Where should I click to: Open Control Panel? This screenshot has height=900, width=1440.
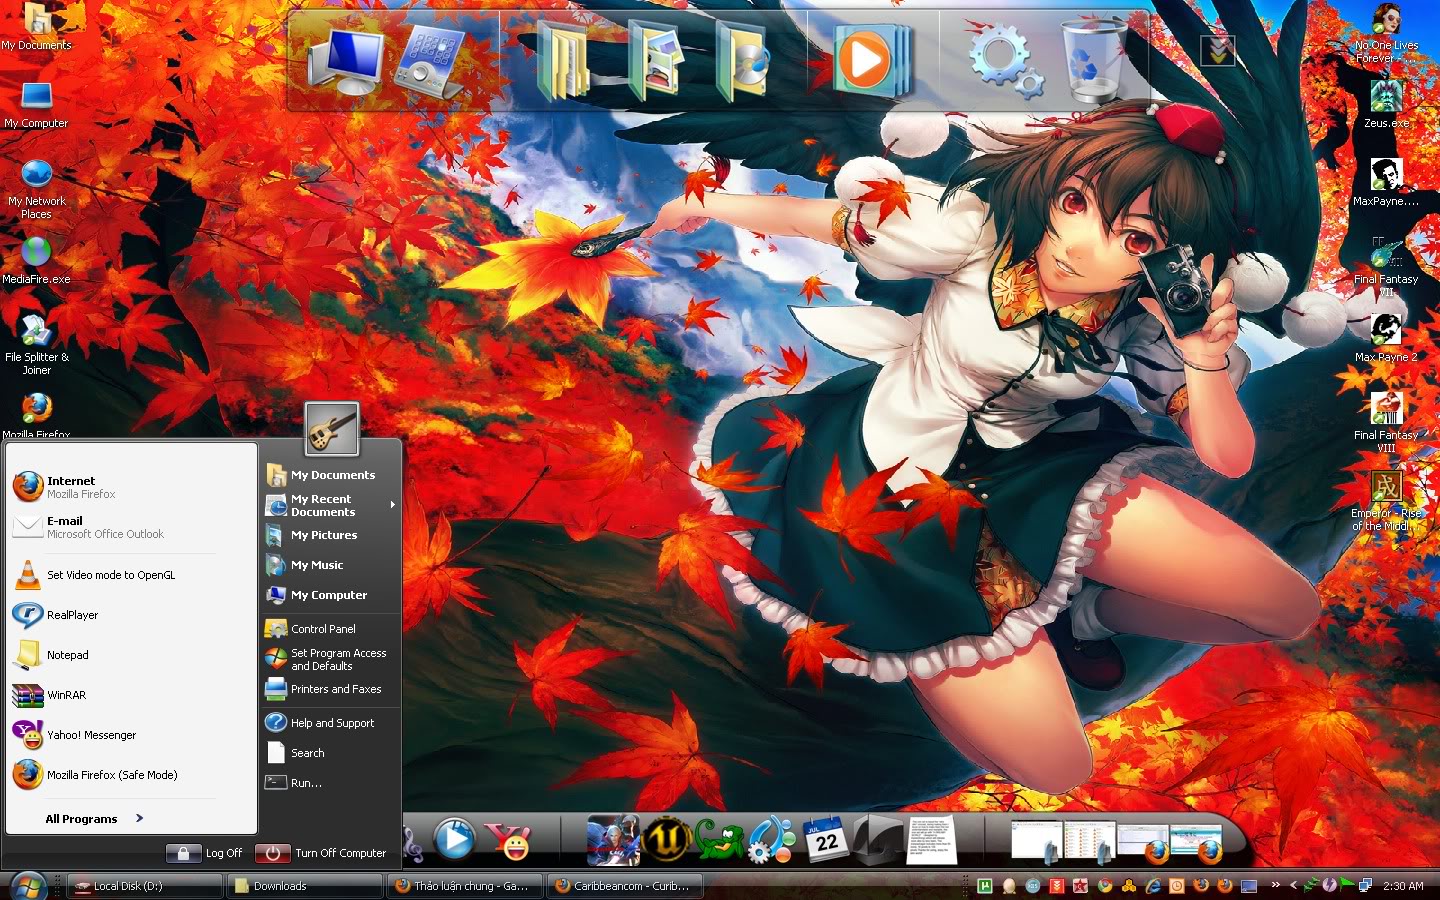[x=331, y=629]
